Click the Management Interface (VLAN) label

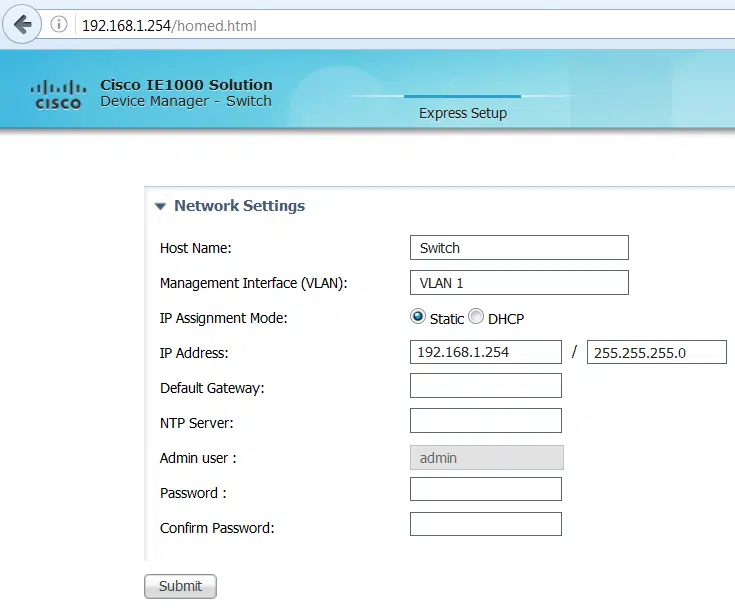[x=254, y=283]
